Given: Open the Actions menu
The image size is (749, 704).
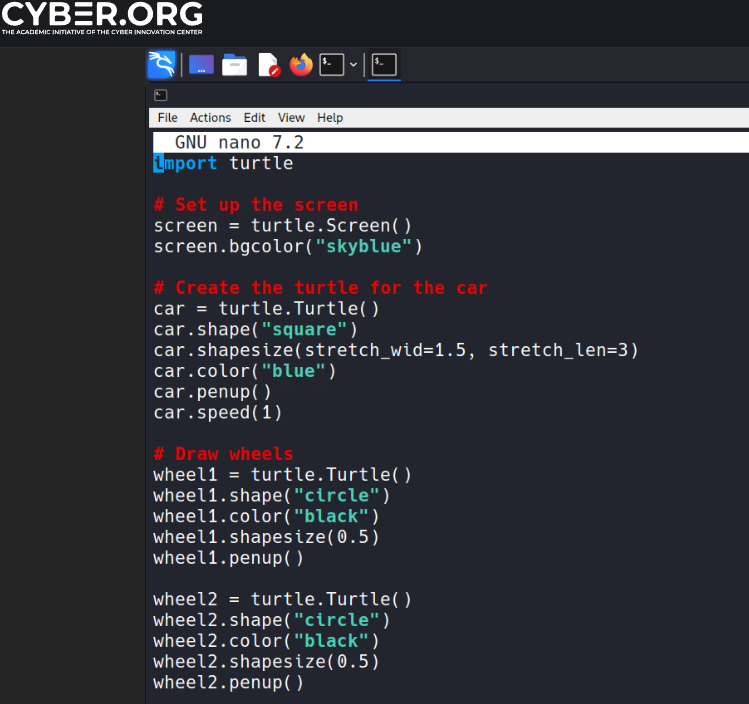Looking at the screenshot, I should (x=210, y=118).
